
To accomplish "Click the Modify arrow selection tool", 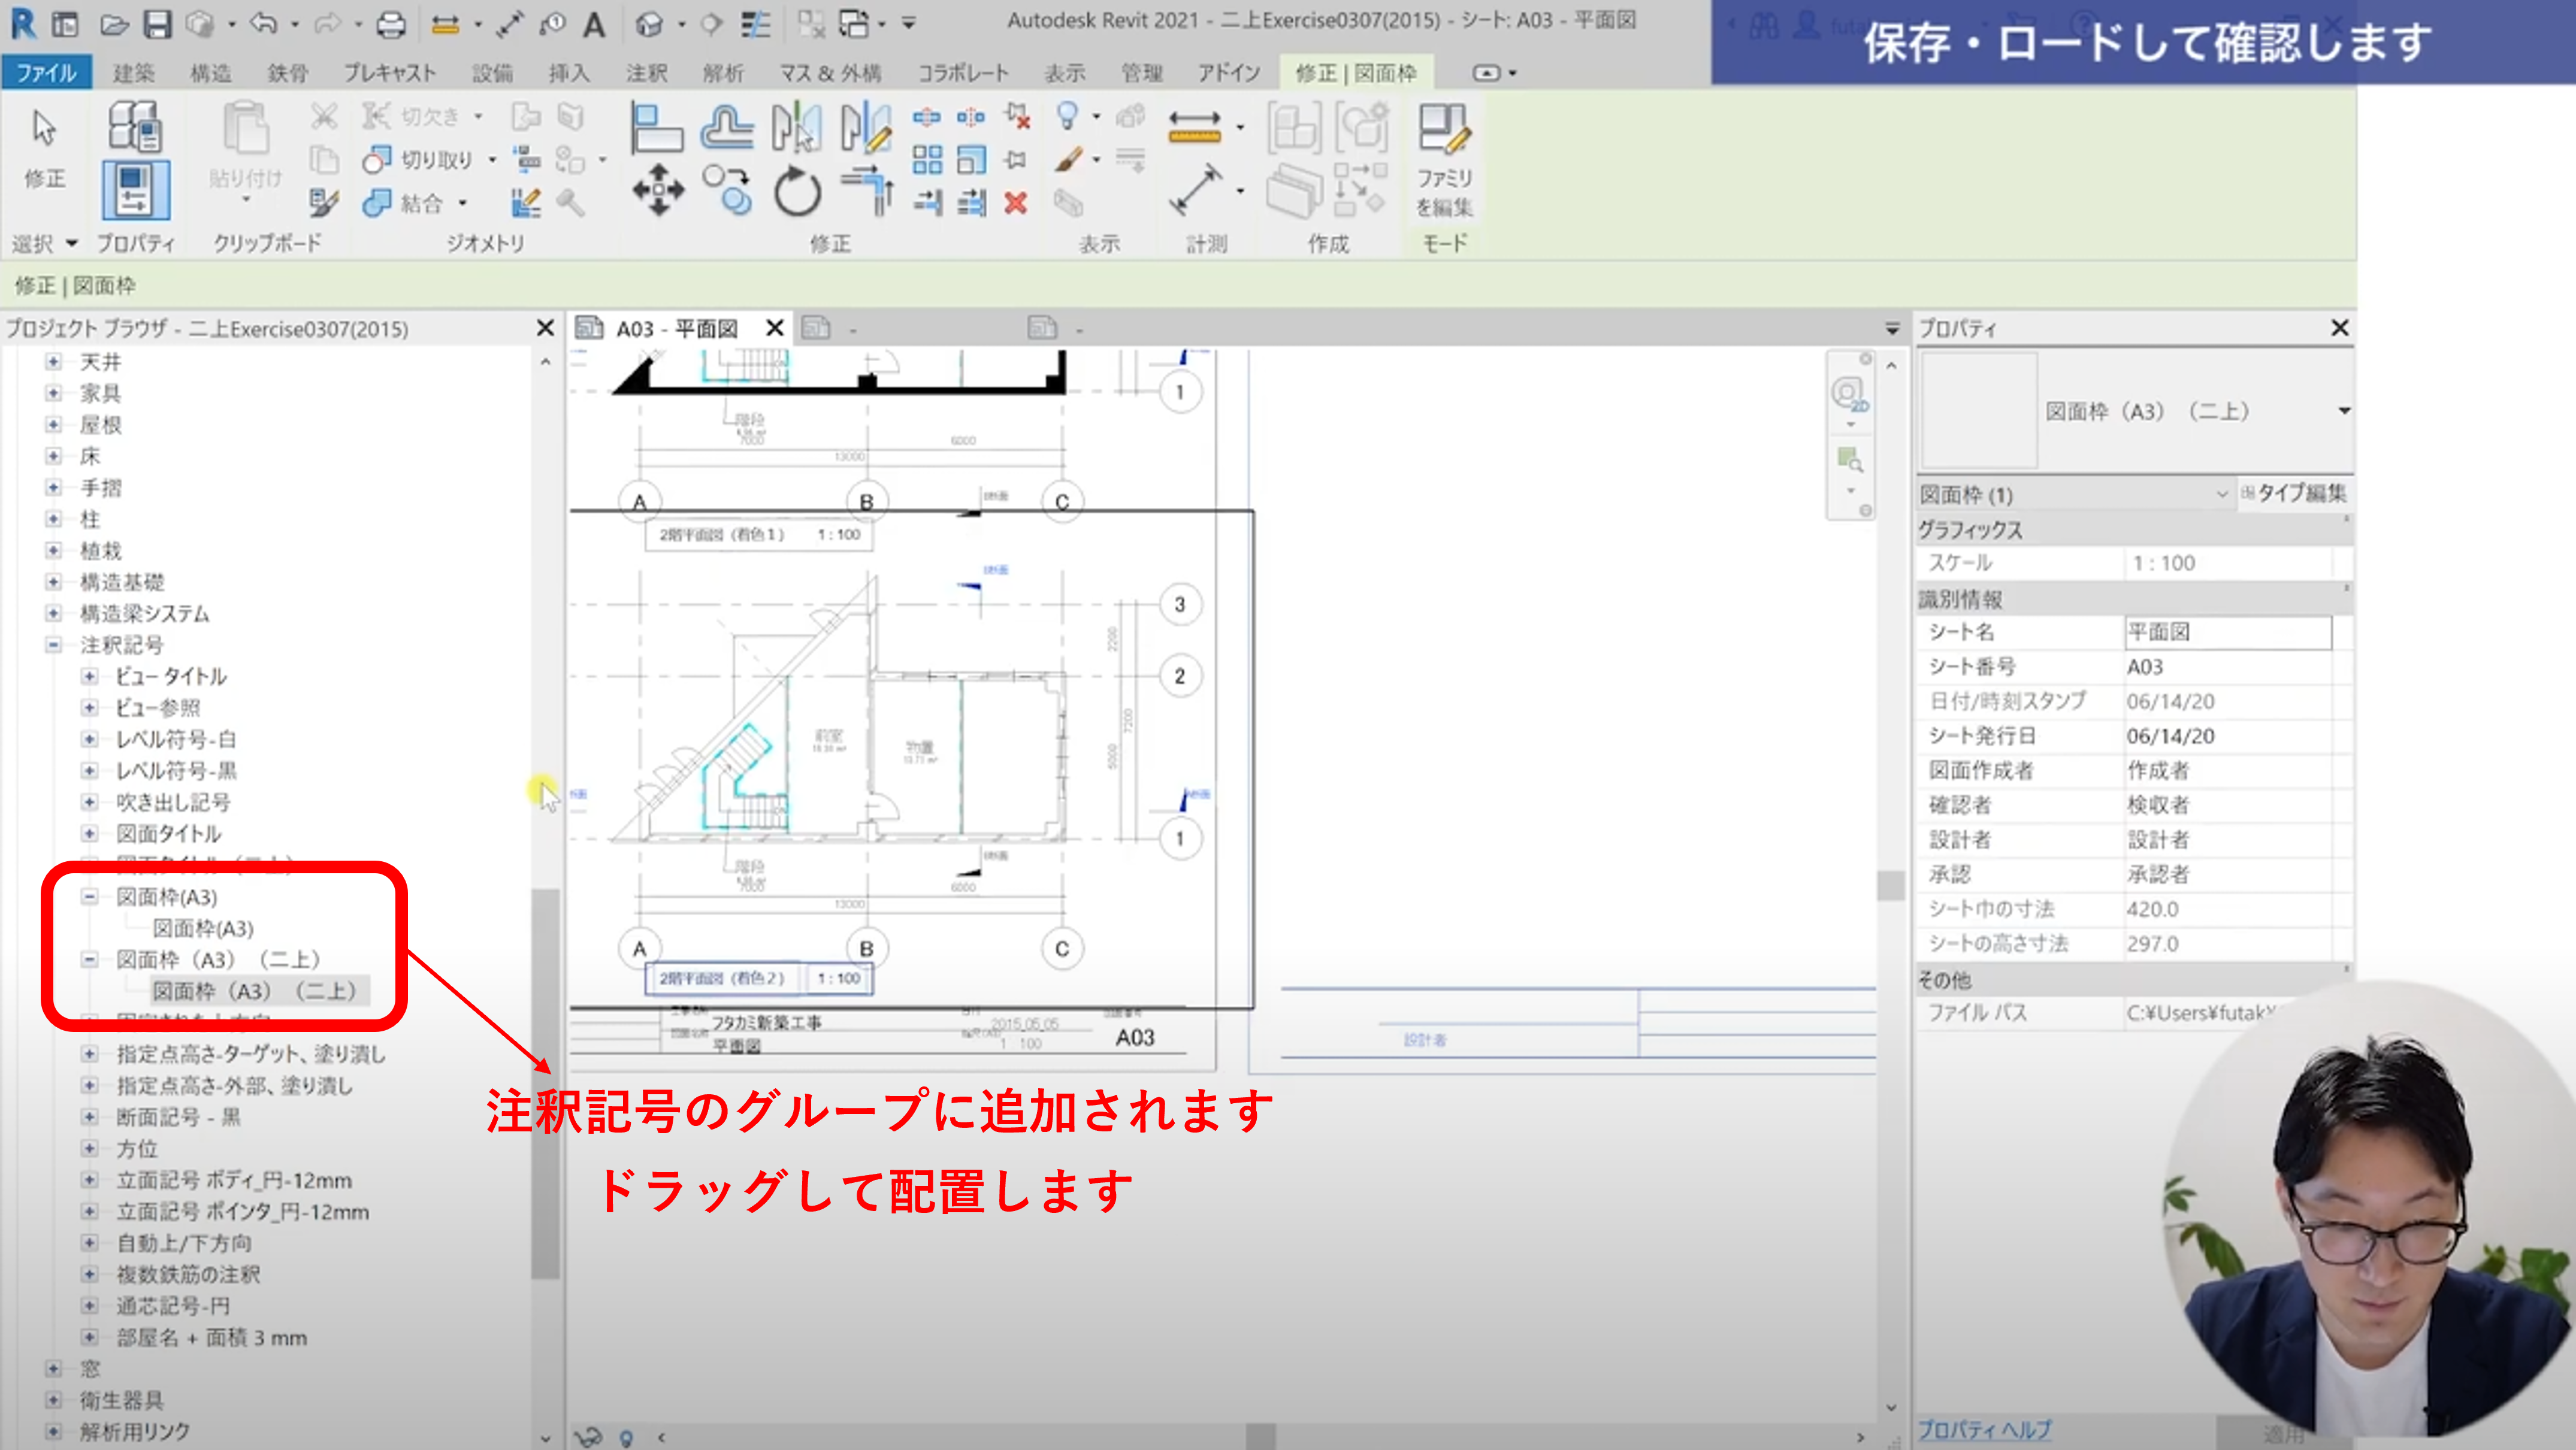I will pyautogui.click(x=44, y=150).
